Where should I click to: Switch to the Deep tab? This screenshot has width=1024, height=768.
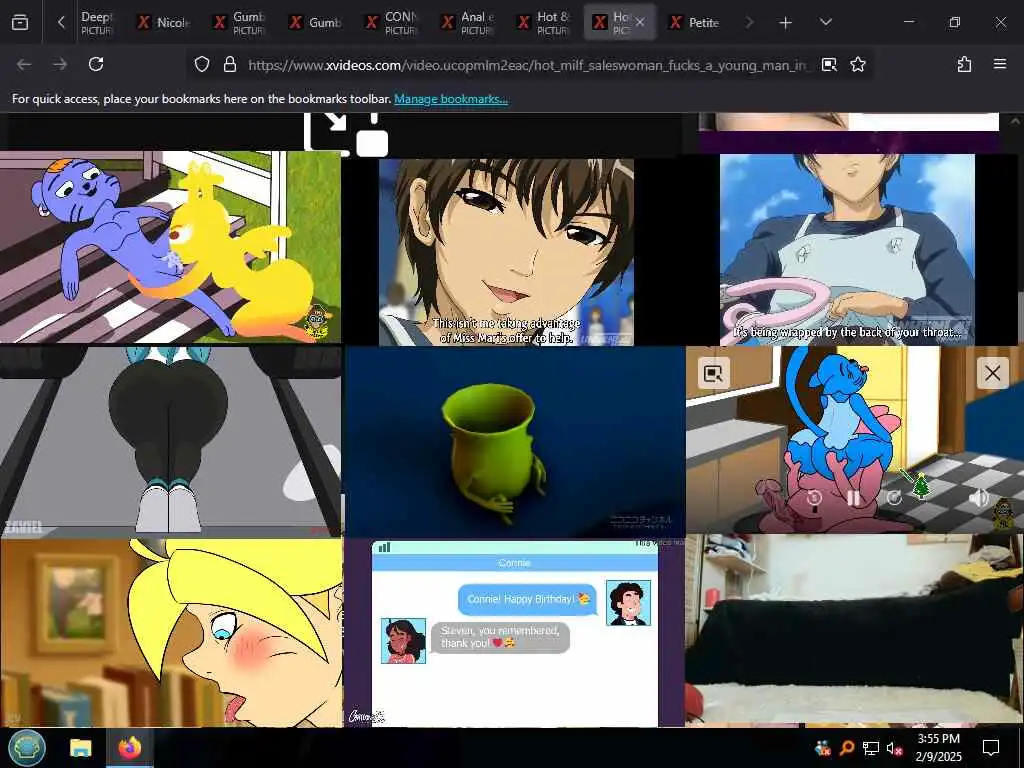point(97,22)
